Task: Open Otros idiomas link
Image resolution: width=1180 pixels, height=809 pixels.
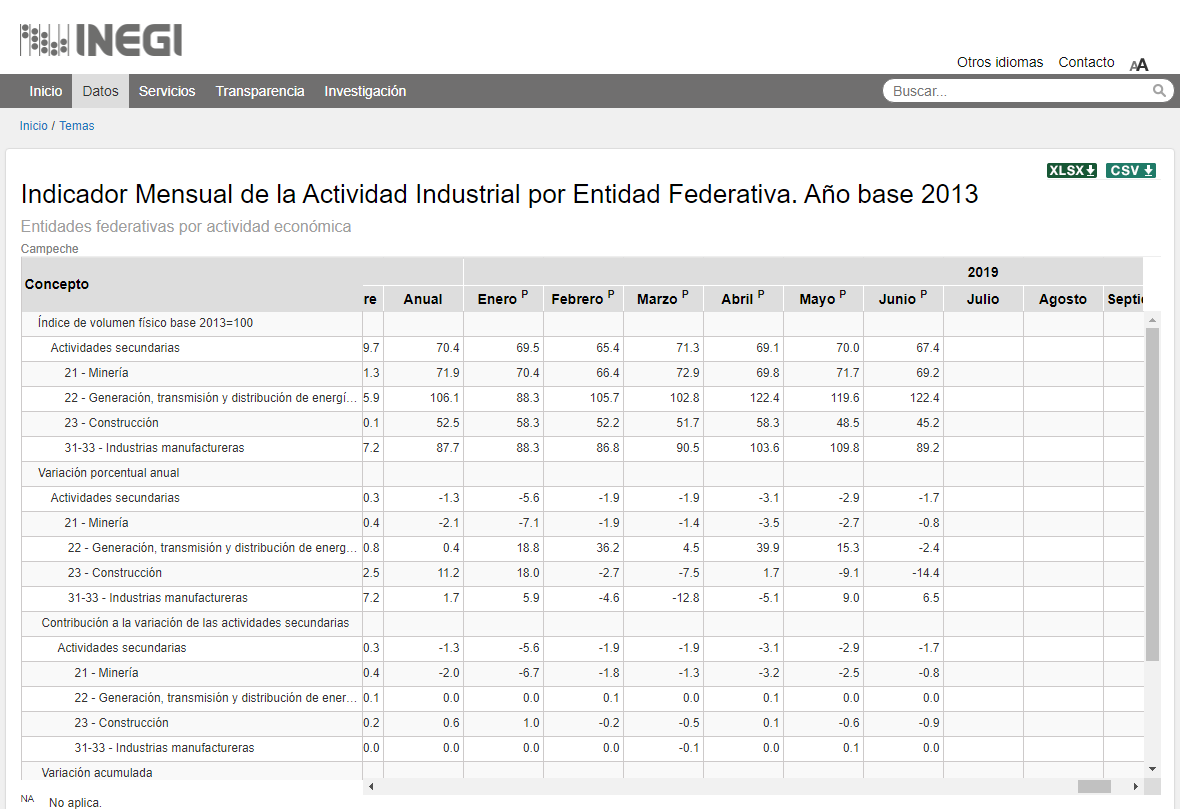Action: [1000, 62]
